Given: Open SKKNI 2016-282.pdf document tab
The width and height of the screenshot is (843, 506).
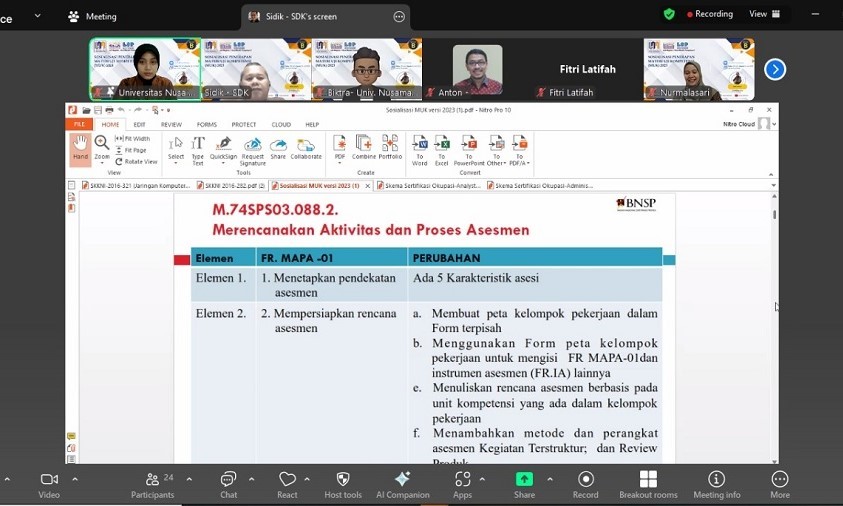Looking at the screenshot, I should pos(231,186).
